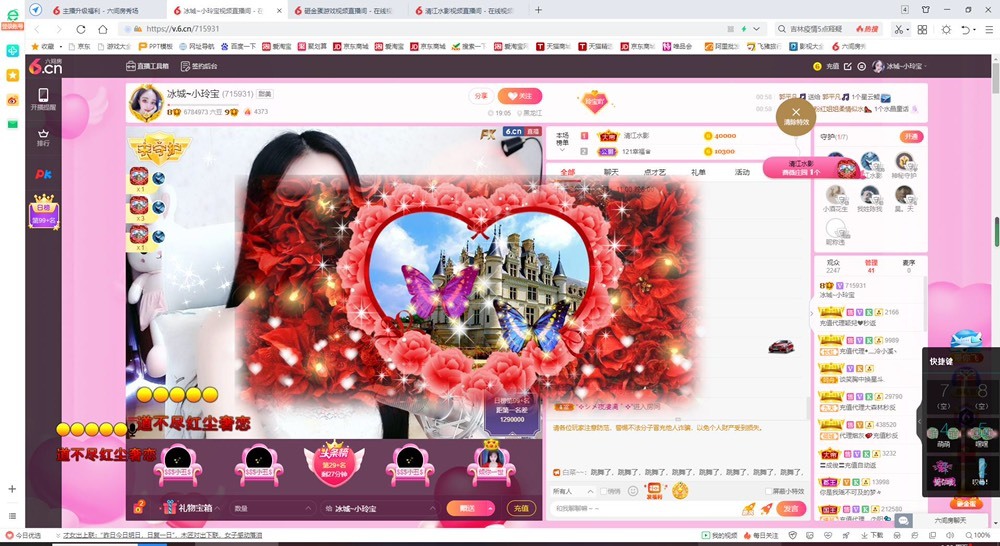Click the gift icon labeled x3
Screen dimensions: 1000x546
[x=139, y=206]
